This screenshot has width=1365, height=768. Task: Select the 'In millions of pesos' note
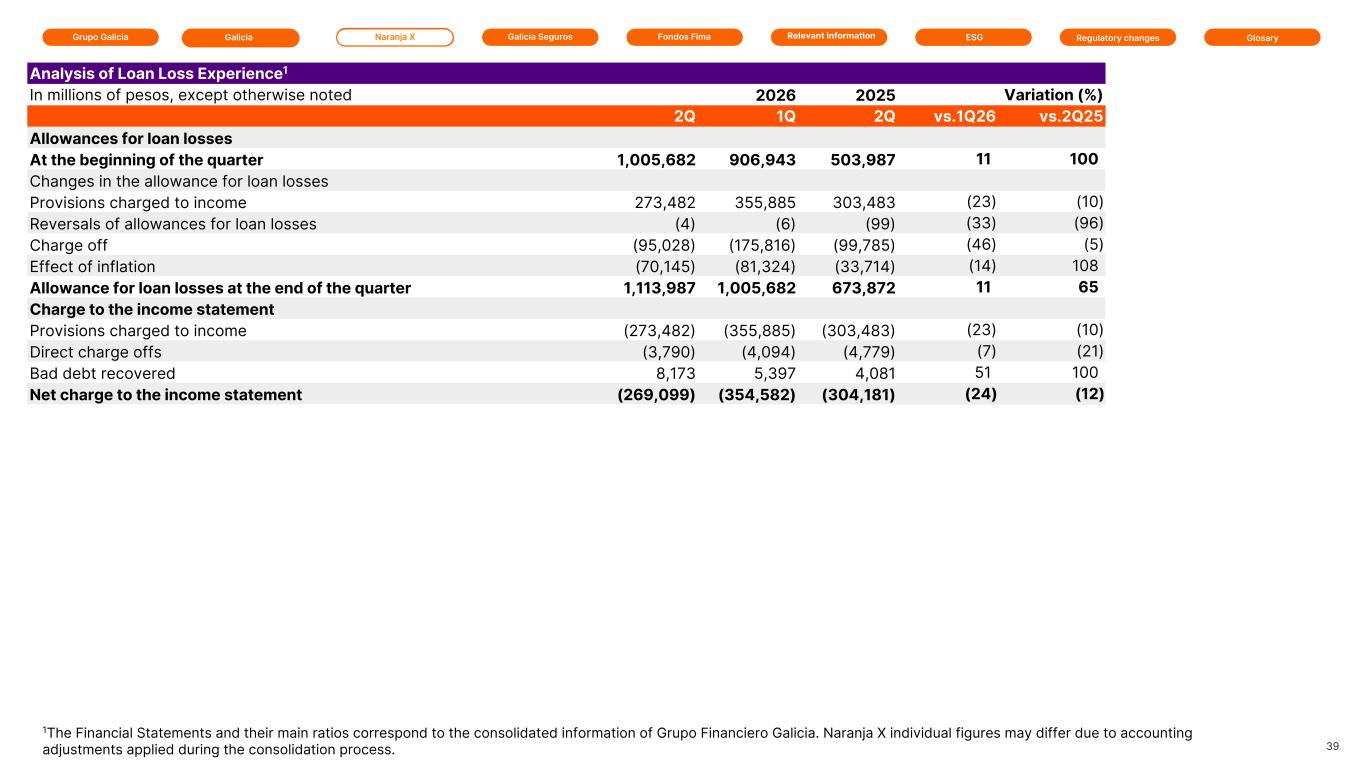(191, 95)
